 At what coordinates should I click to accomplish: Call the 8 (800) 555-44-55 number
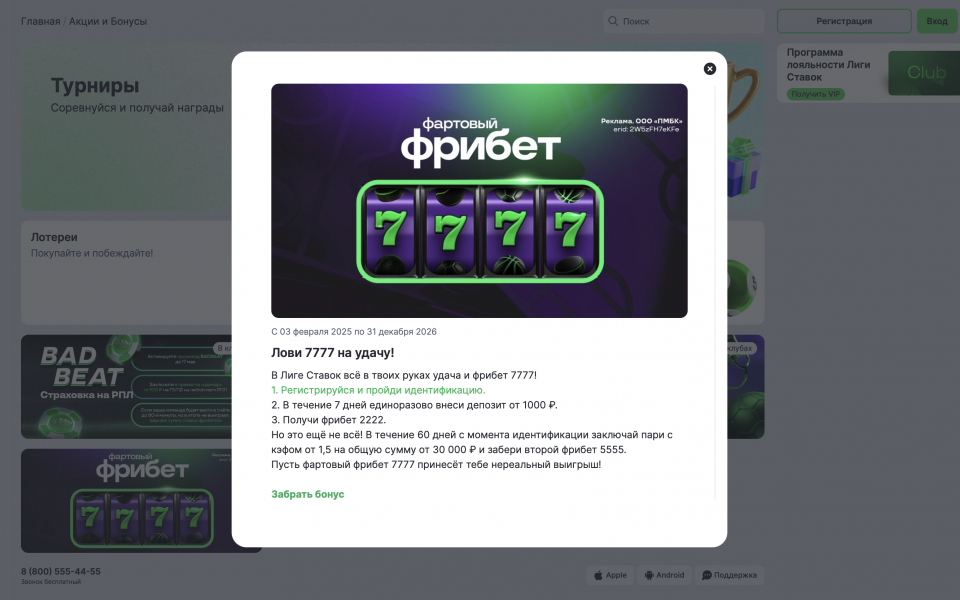(x=61, y=571)
